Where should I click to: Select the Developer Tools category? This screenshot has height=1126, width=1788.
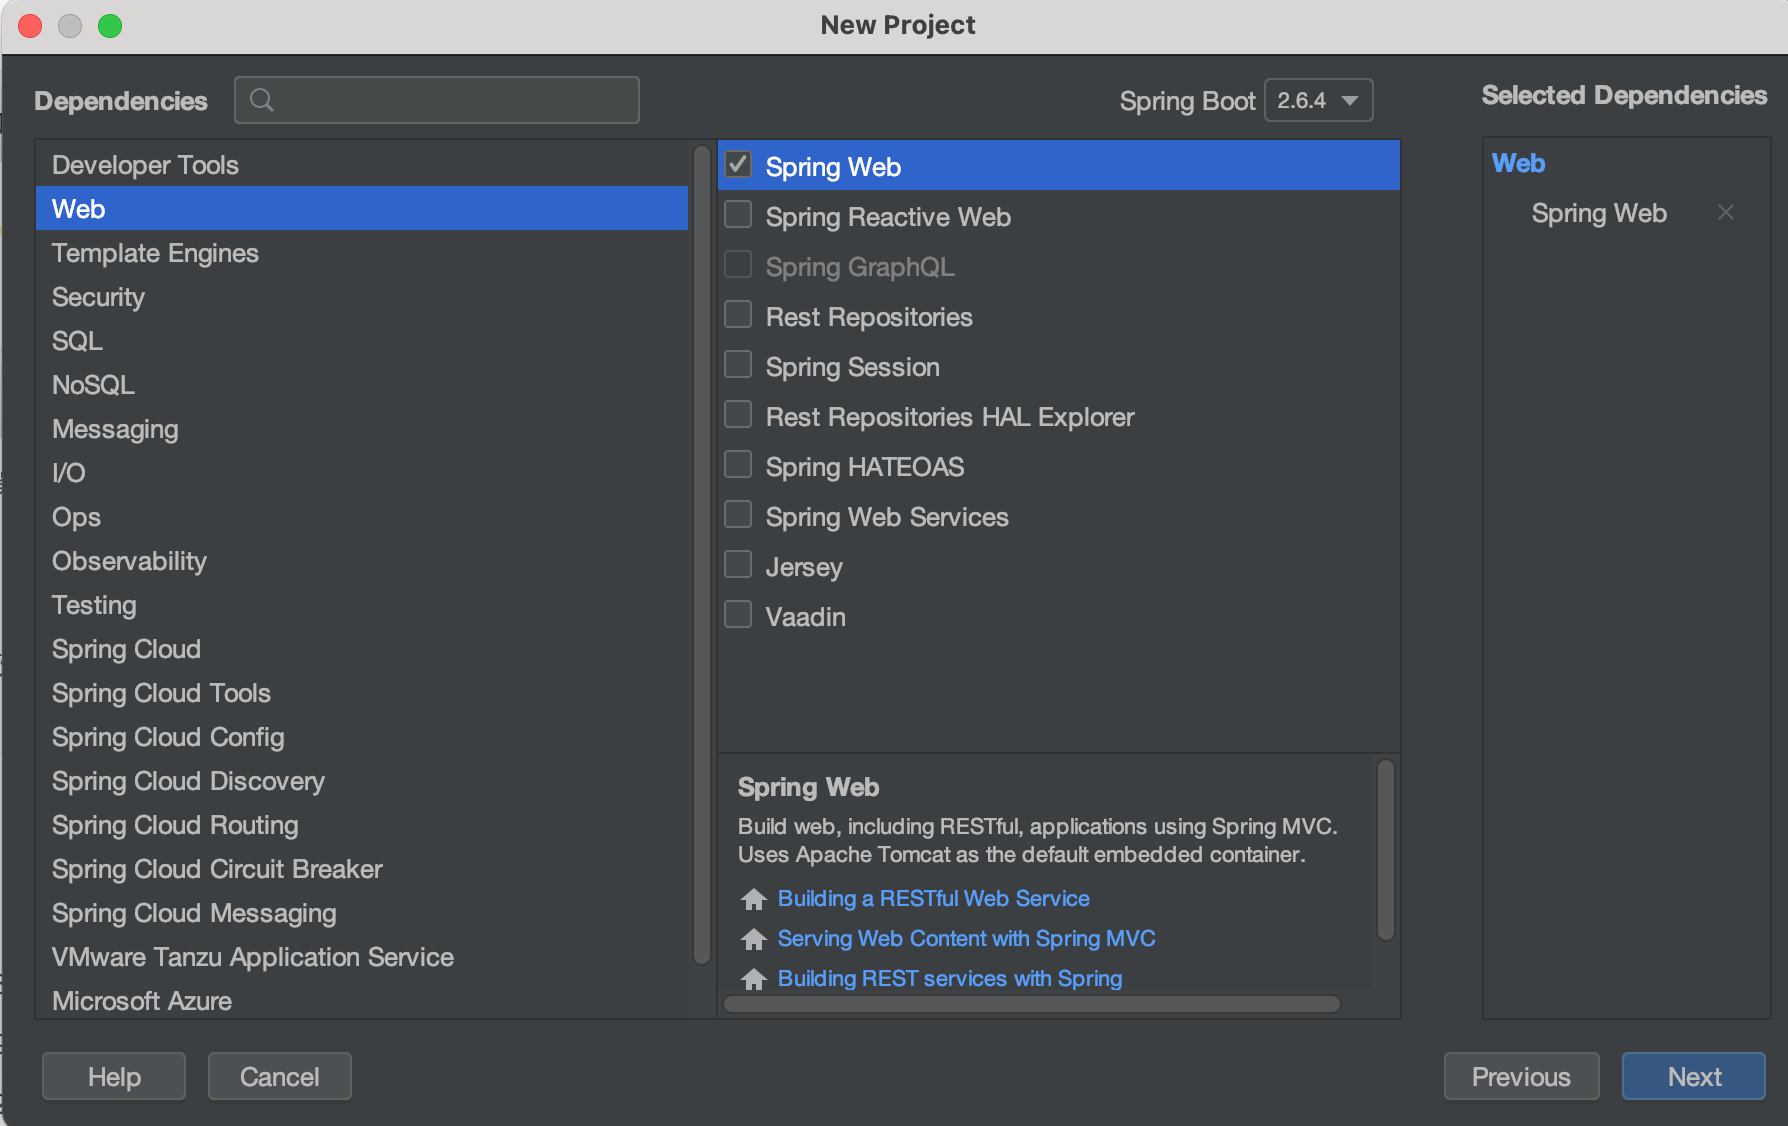click(145, 165)
